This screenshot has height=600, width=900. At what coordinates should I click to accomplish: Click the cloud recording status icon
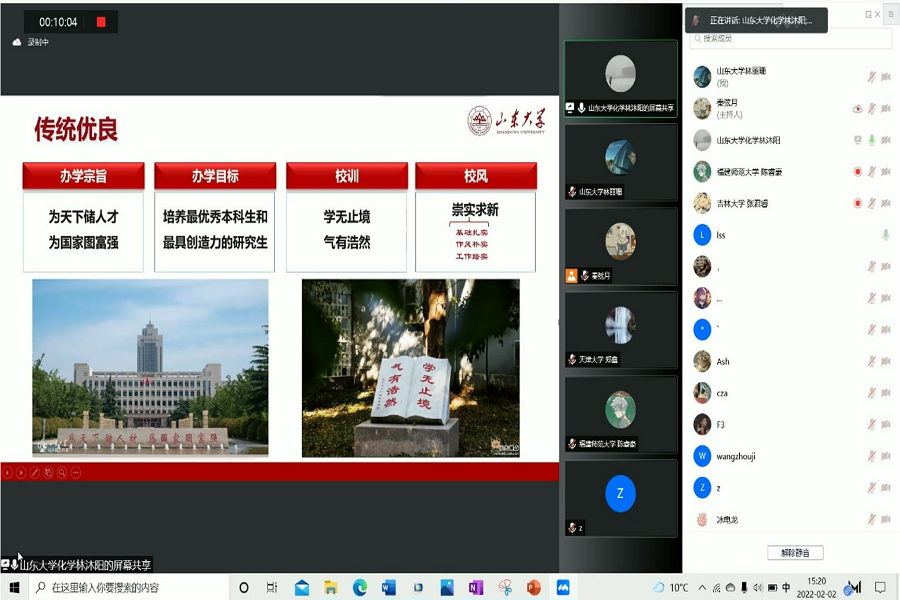(17, 42)
